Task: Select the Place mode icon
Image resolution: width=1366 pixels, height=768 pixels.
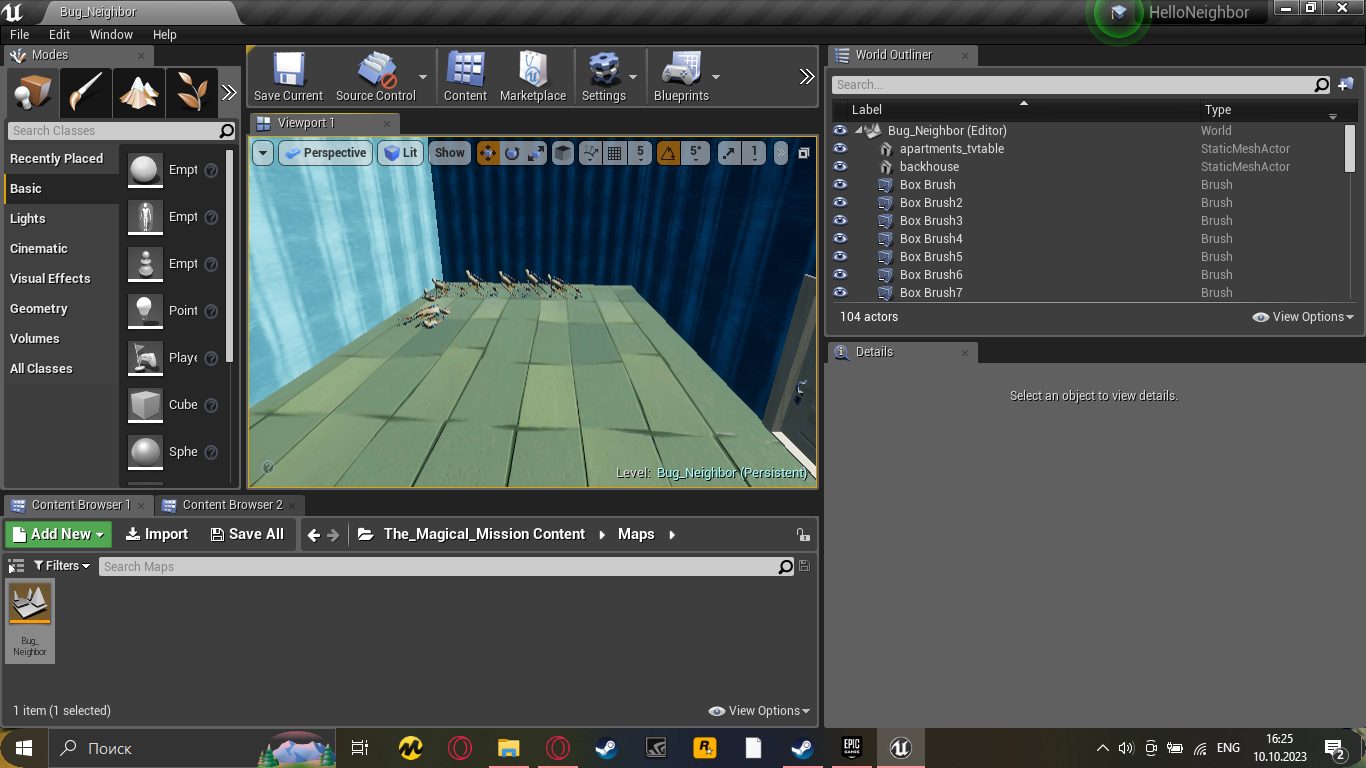Action: point(31,93)
